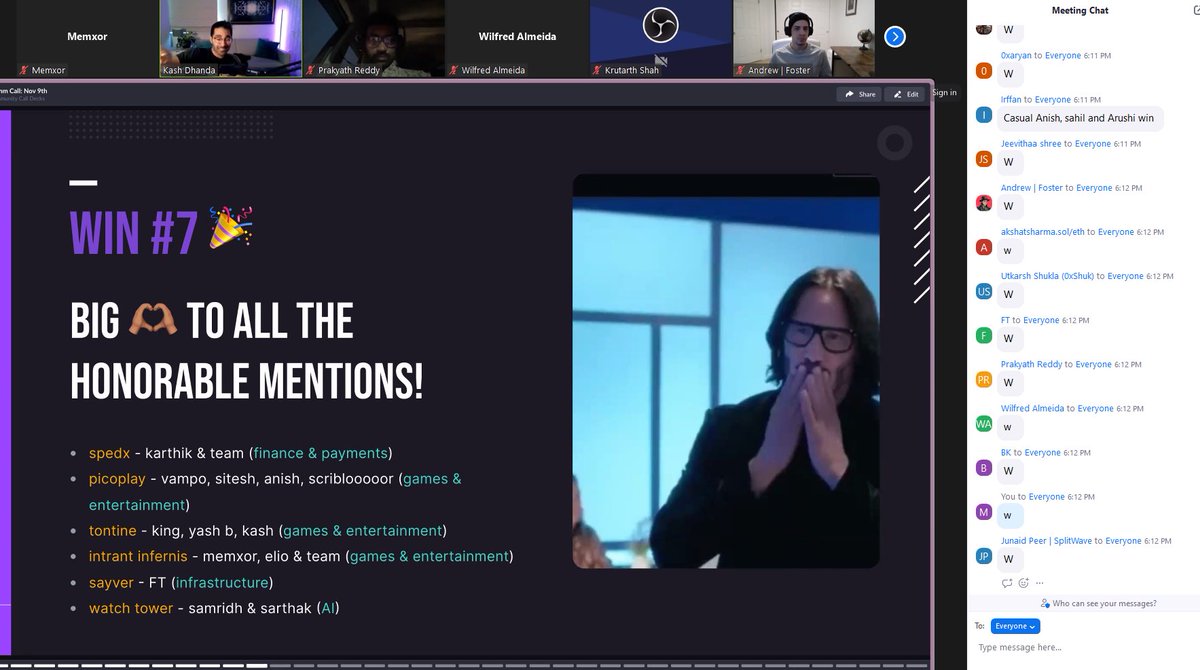
Task: Click Share in the slide deck toolbar
Action: (x=860, y=94)
